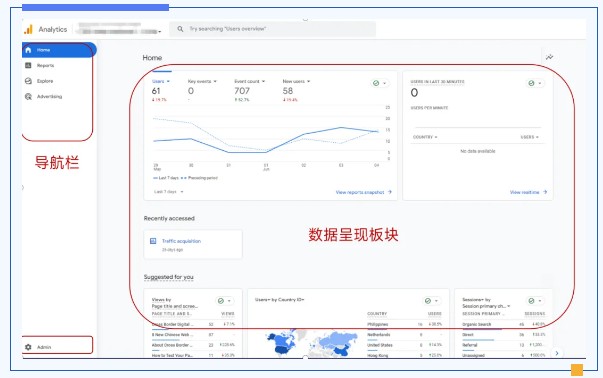Open data quality check on Sessions by card
The image size is (603, 378).
[x=535, y=301]
